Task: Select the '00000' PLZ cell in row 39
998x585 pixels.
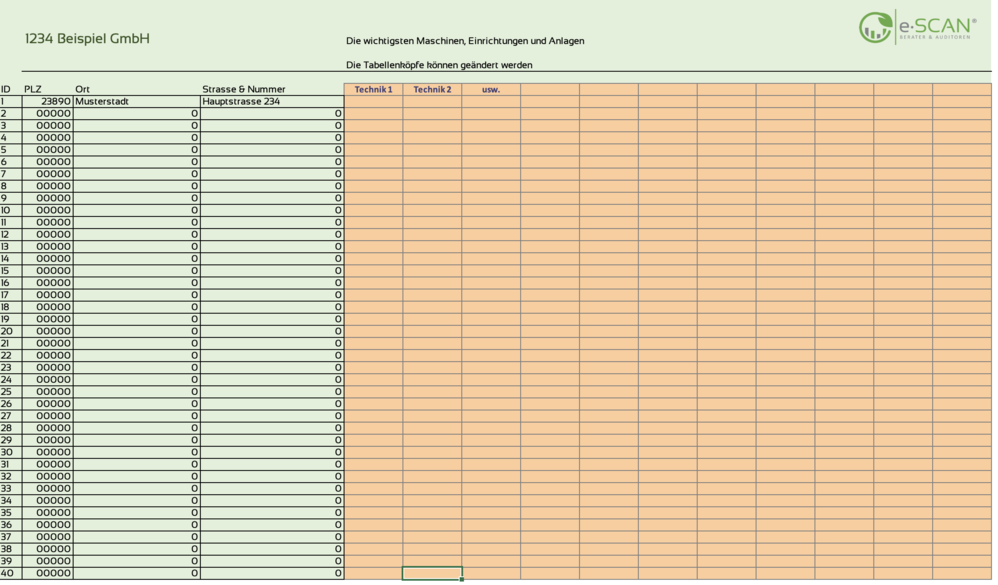Action: [48, 561]
